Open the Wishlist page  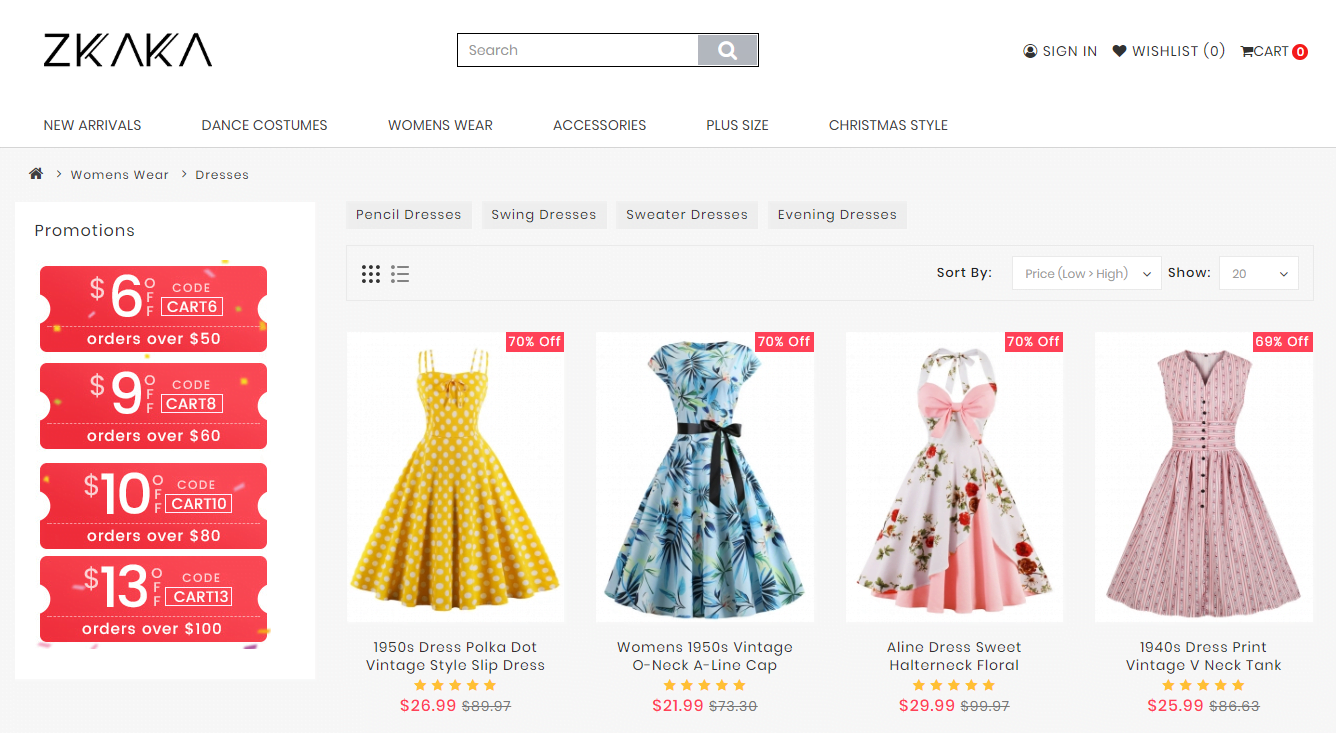tap(1168, 51)
